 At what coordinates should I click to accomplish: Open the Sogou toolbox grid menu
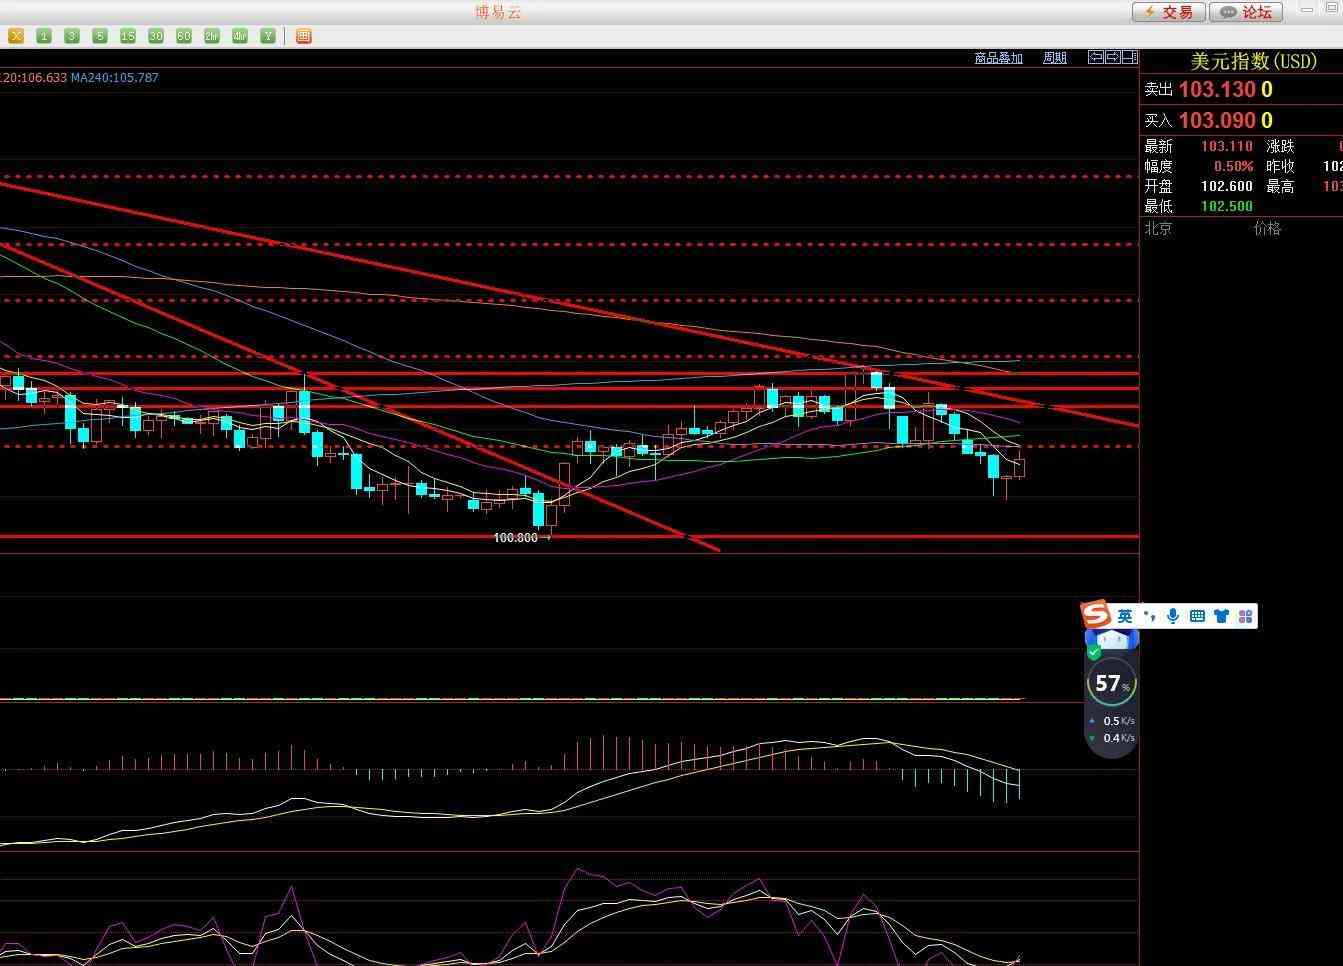(x=1245, y=616)
